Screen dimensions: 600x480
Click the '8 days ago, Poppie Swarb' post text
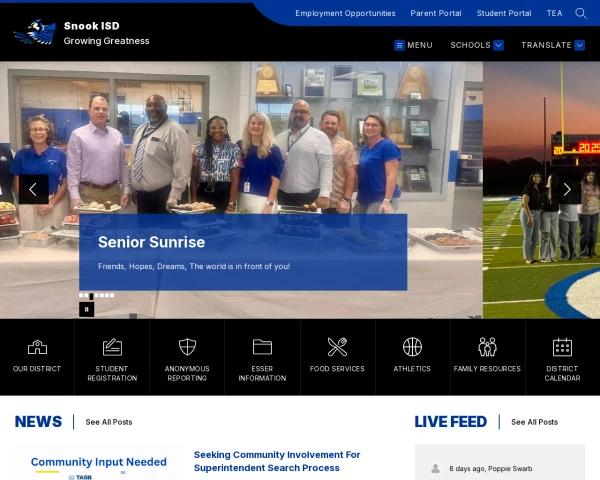pyautogui.click(x=491, y=469)
